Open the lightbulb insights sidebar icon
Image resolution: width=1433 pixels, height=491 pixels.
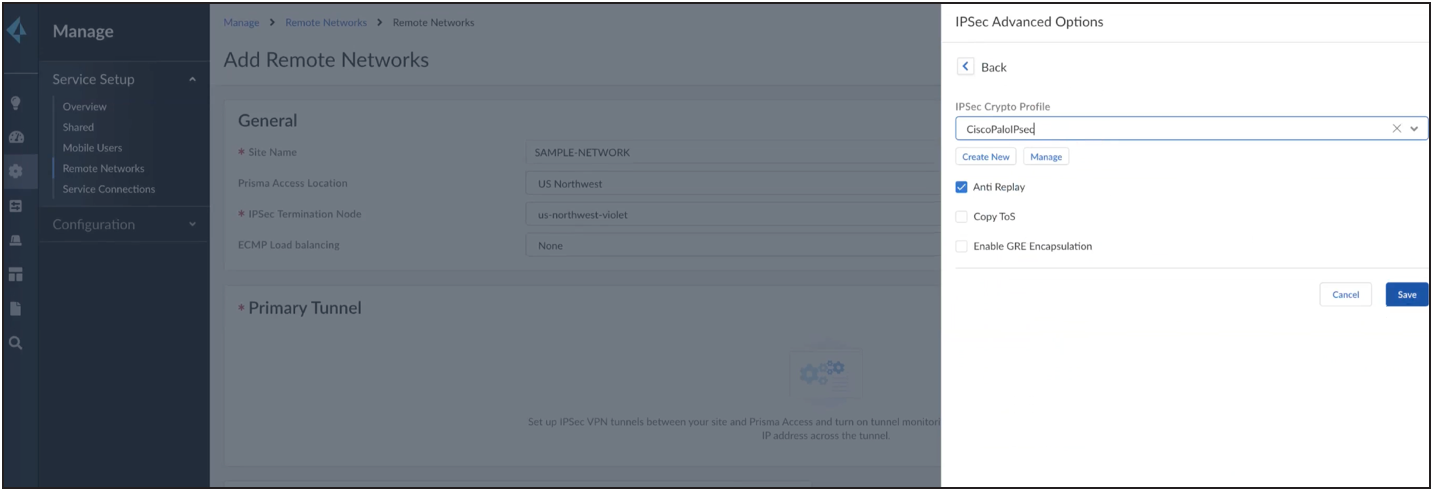17,102
